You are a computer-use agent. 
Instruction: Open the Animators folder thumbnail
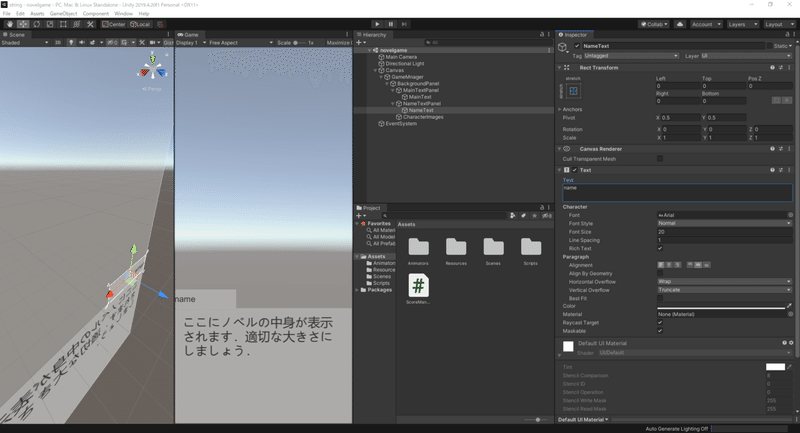pos(418,247)
